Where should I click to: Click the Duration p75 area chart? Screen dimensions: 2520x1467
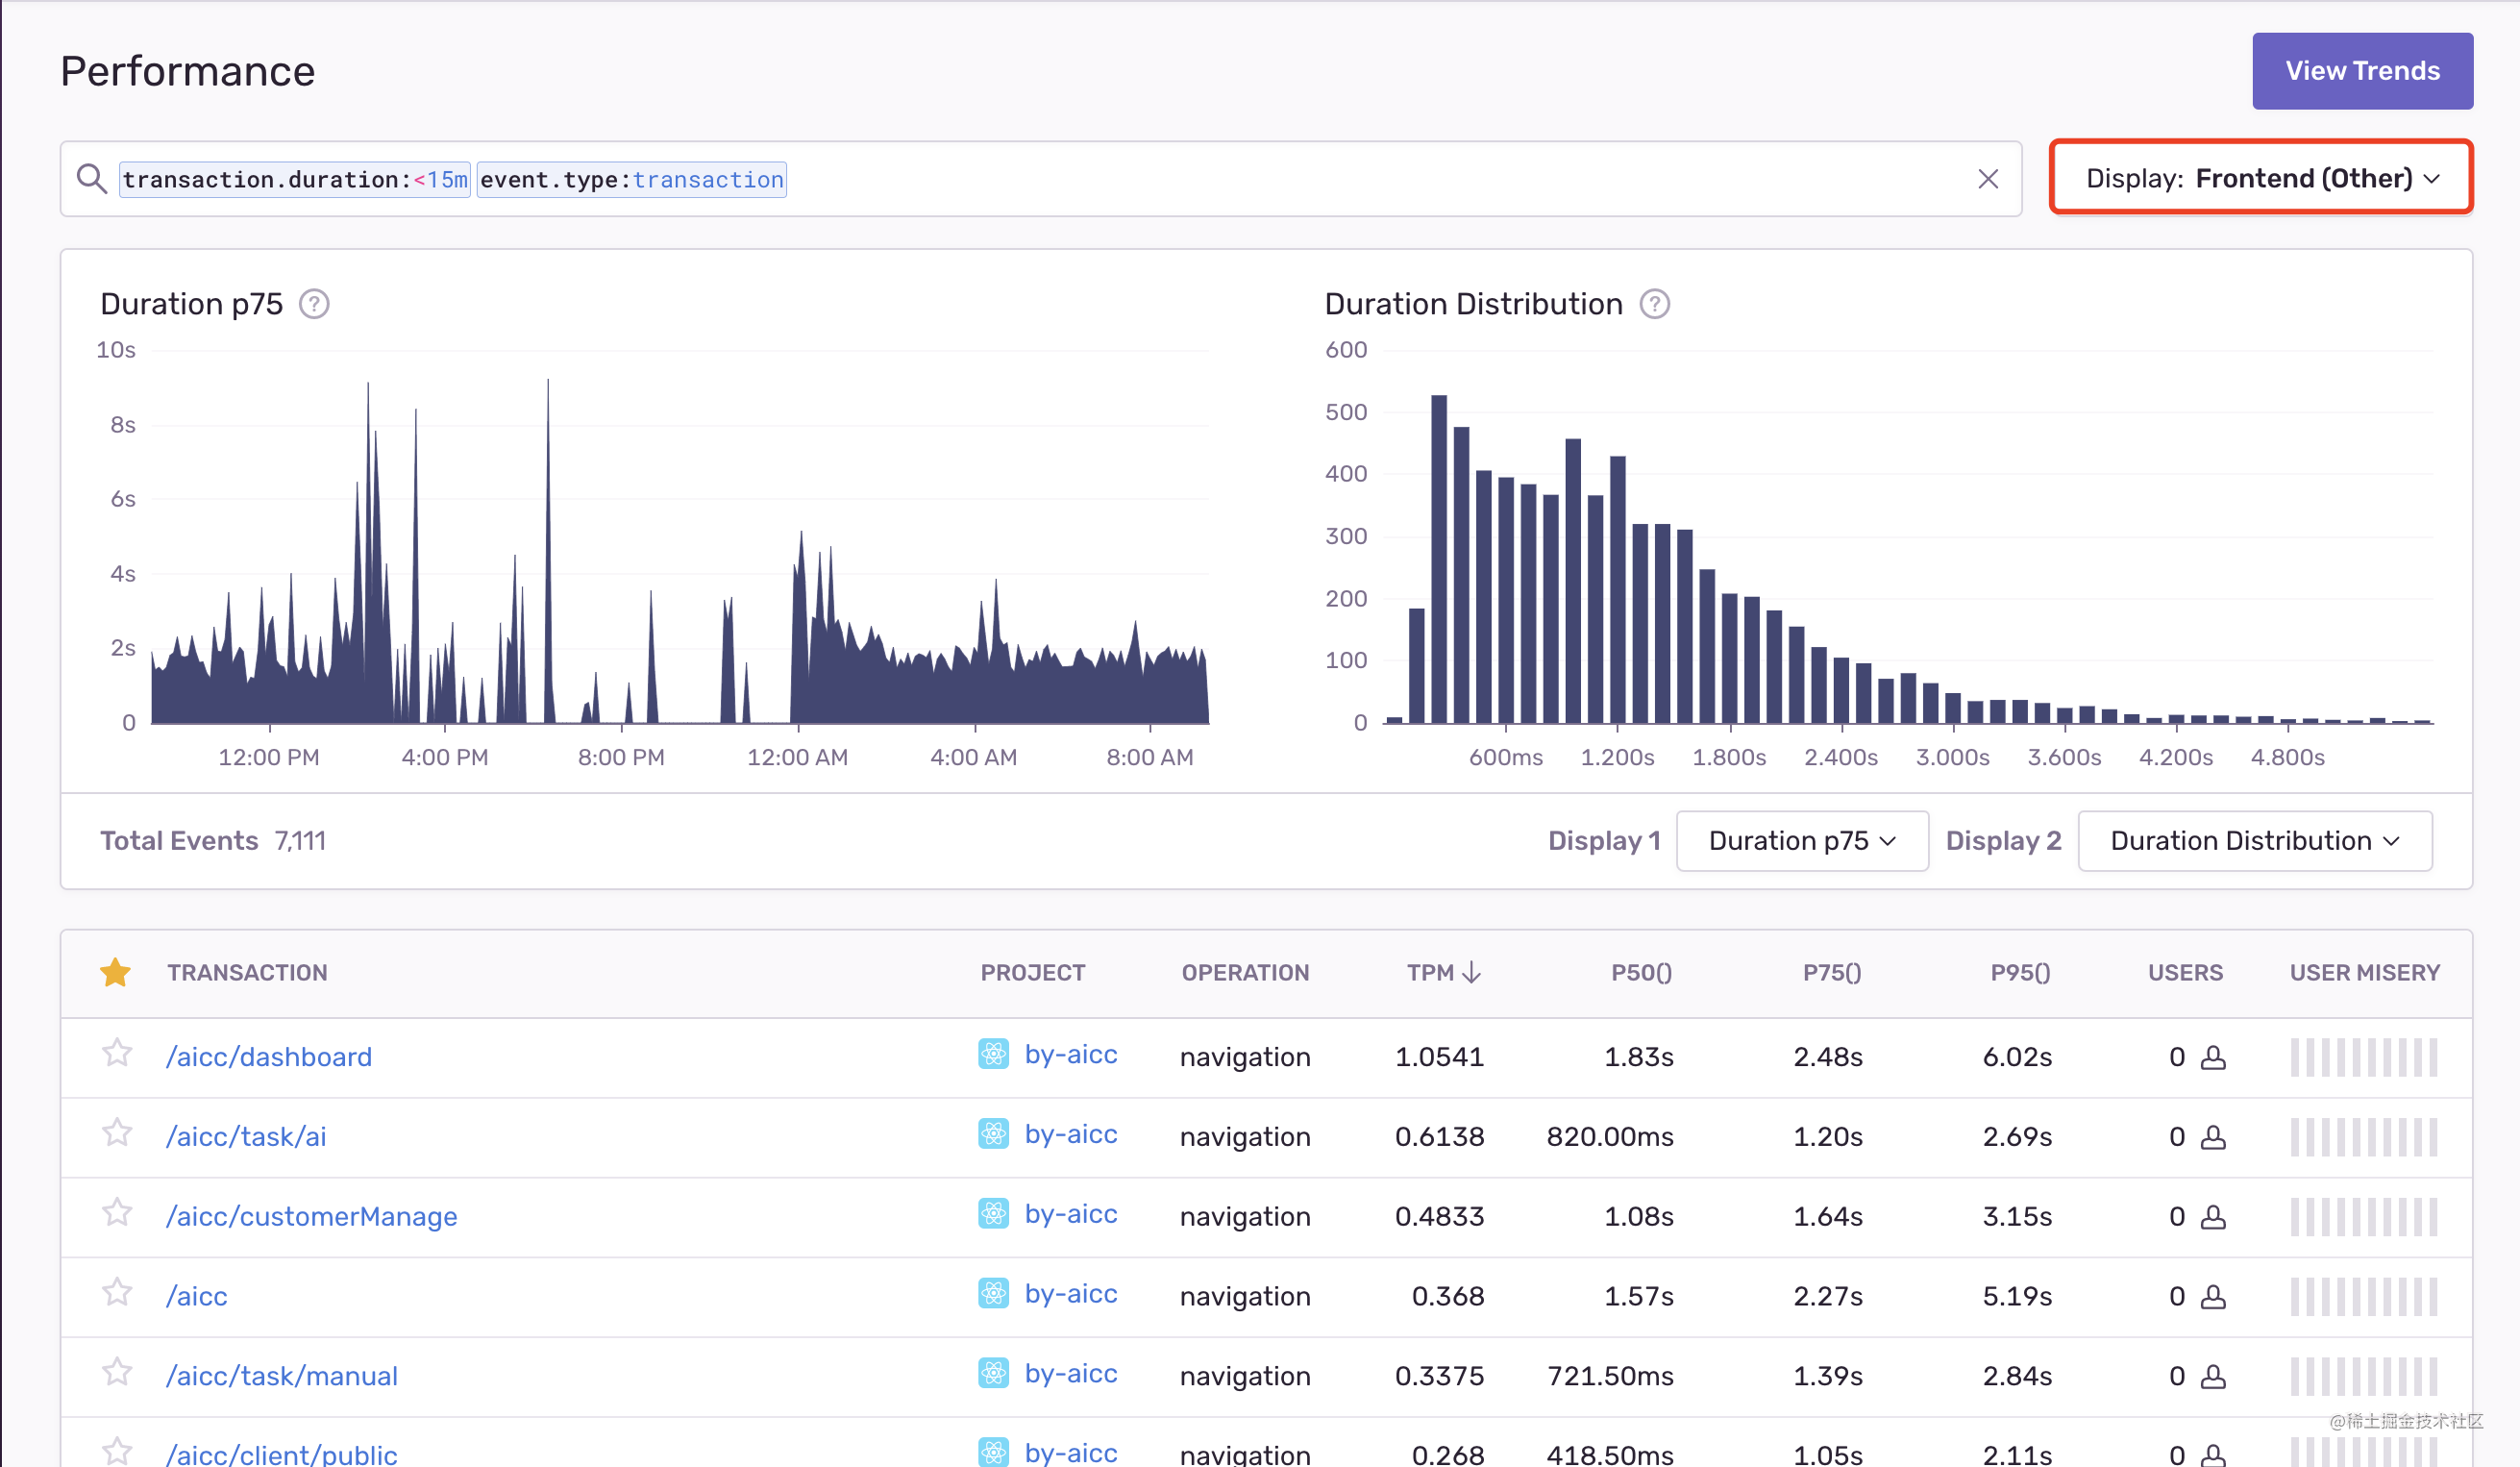point(680,550)
